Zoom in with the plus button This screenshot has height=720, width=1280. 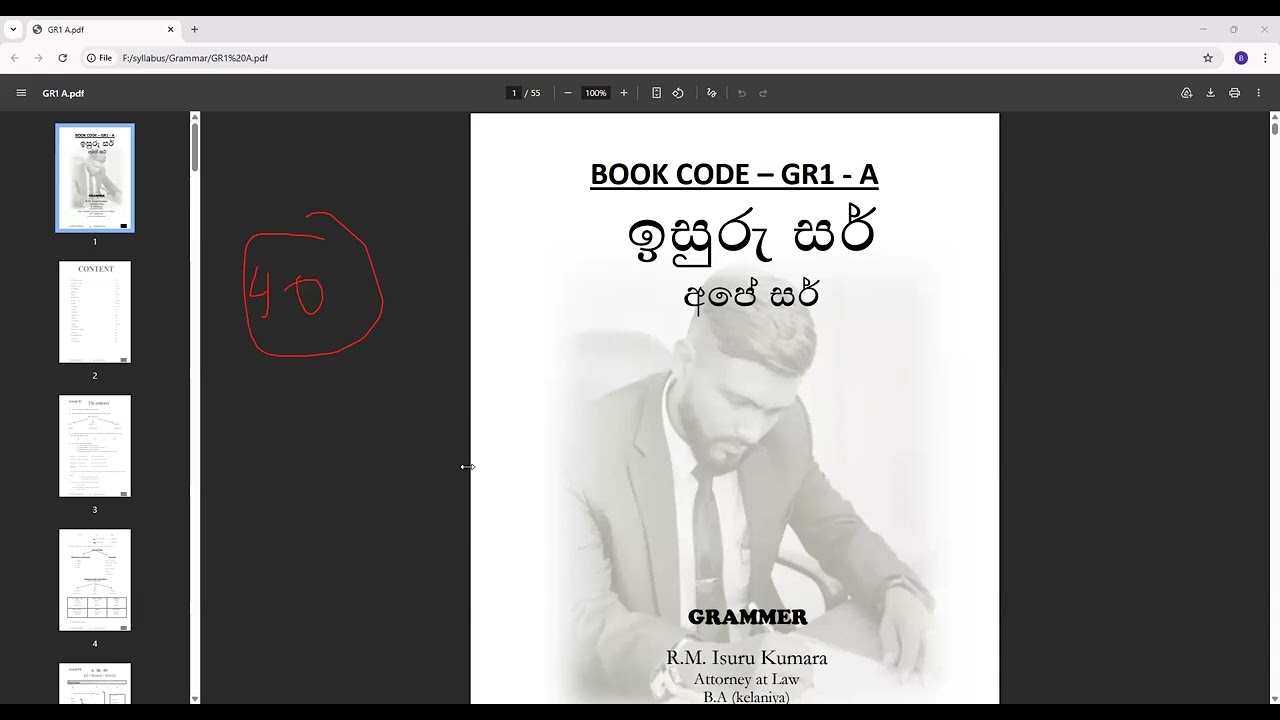624,93
